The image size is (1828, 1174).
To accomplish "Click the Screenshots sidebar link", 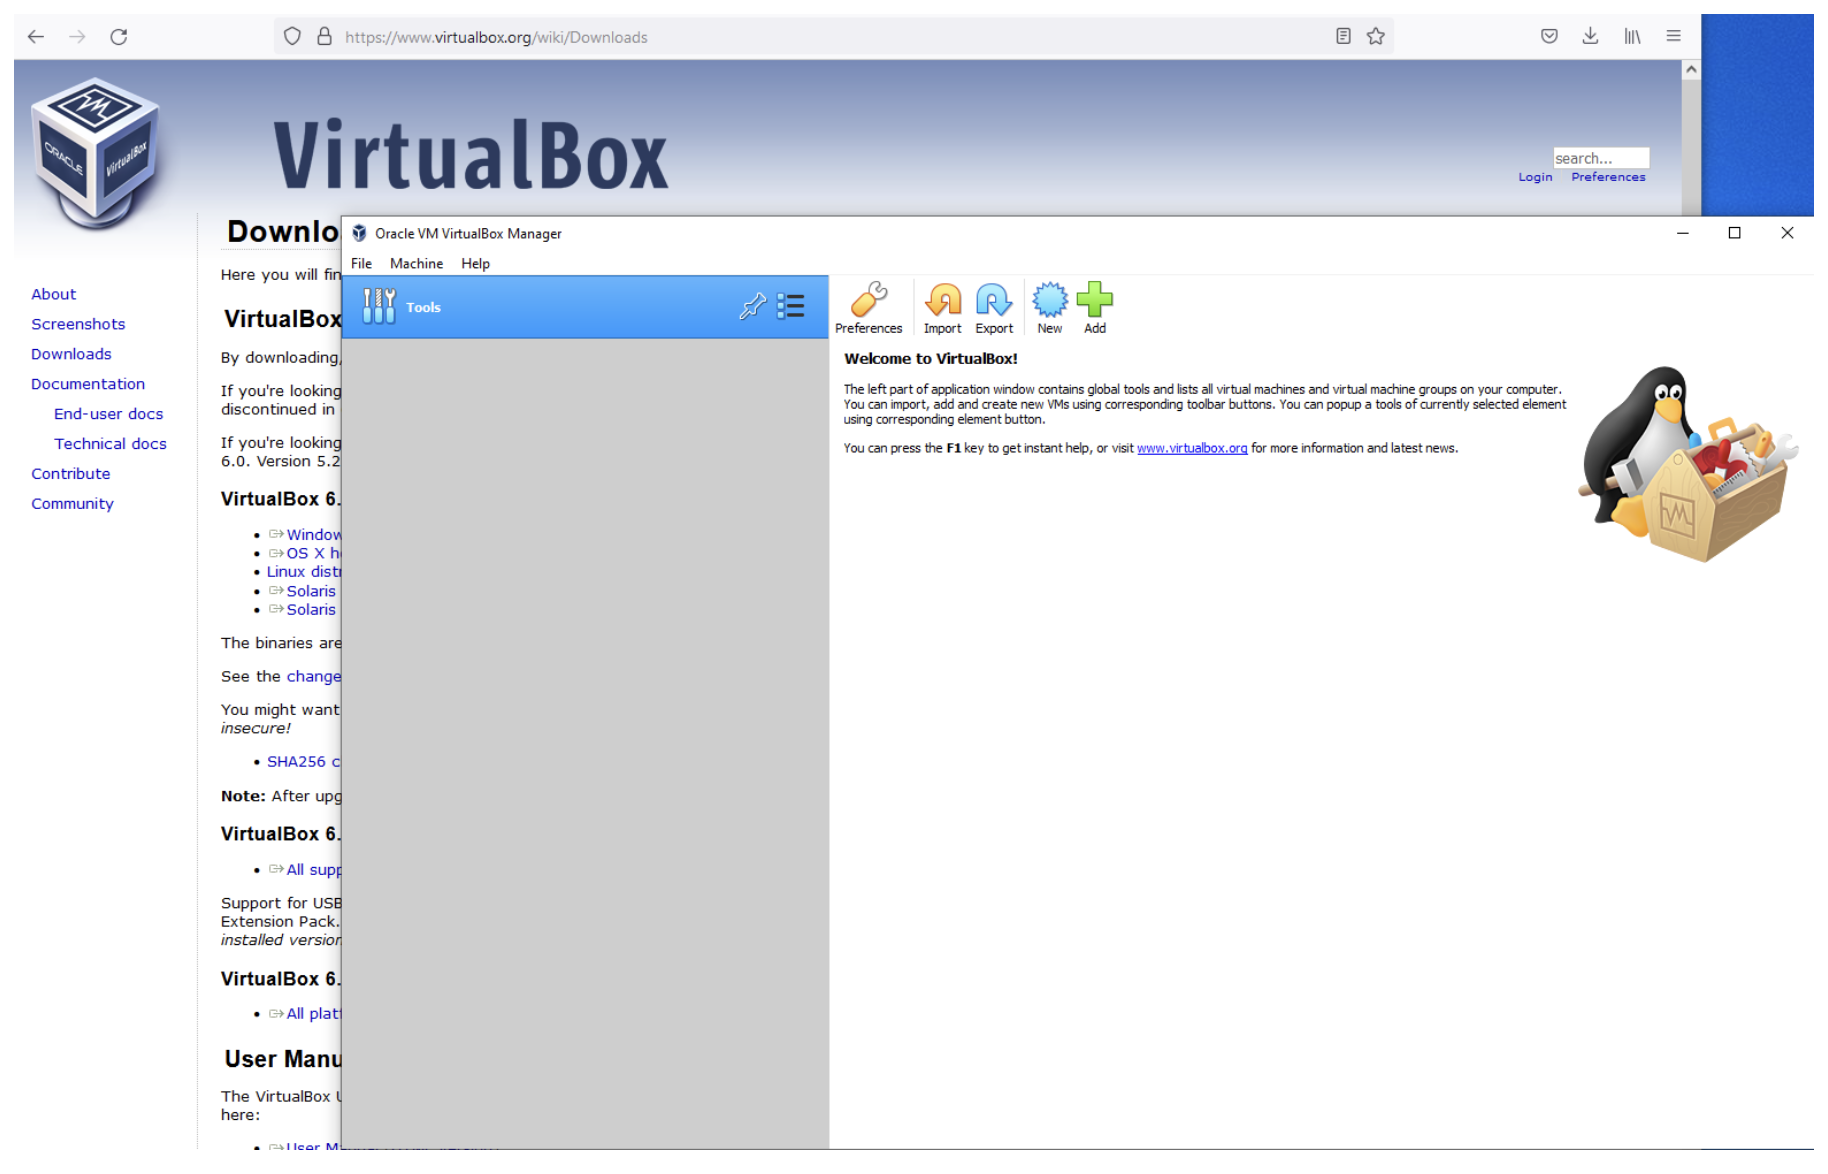I will click(78, 324).
